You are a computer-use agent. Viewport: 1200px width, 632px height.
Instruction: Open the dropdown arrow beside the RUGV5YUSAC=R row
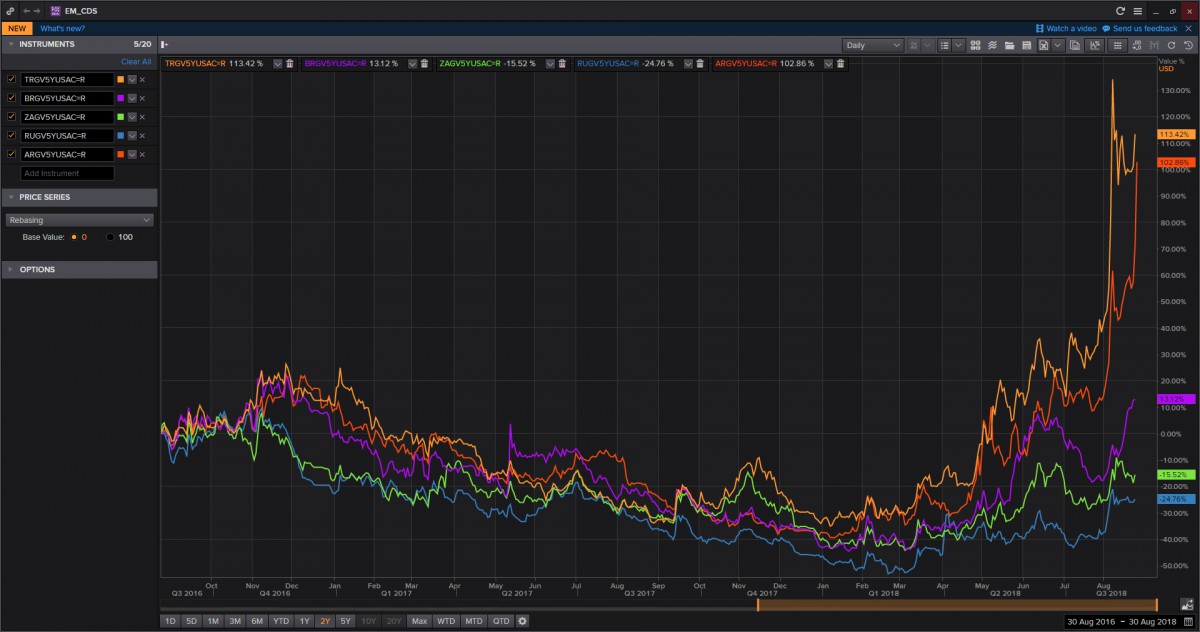[x=132, y=136]
